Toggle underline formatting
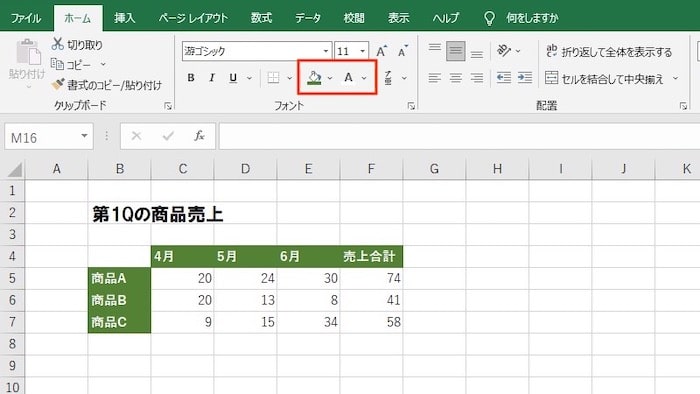 coord(233,78)
